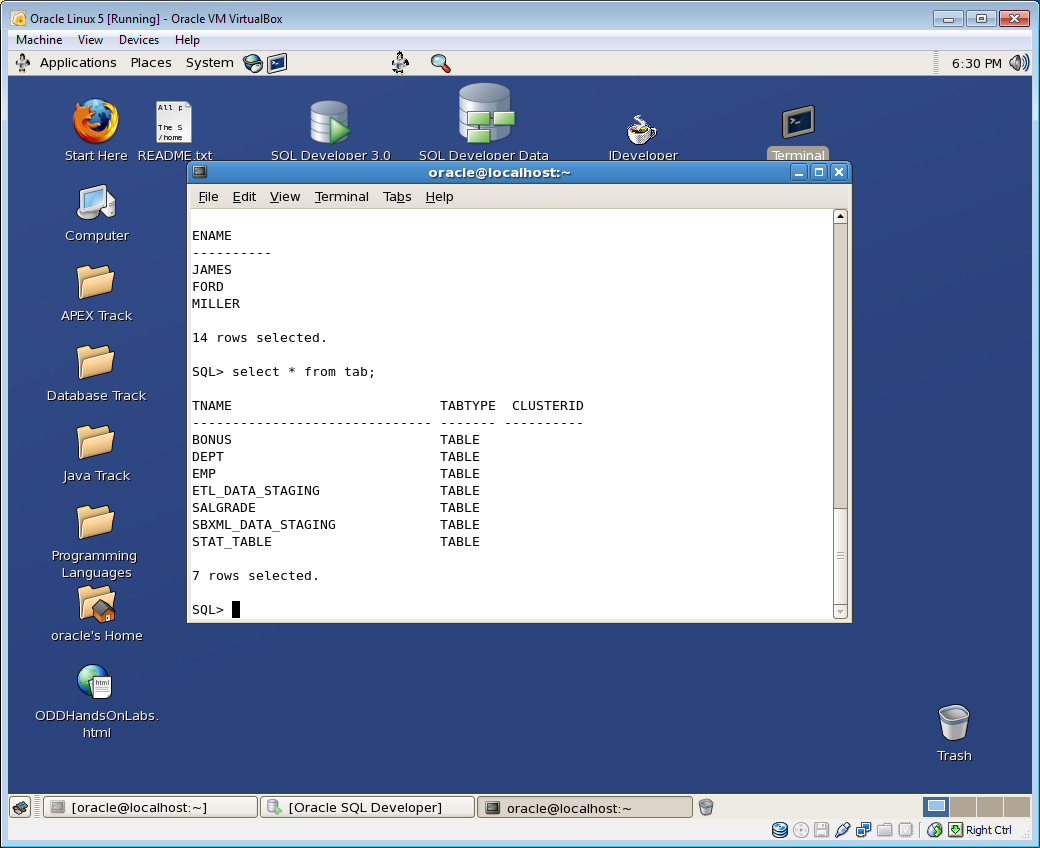Toggle the show desktop button in bottom panel
Screen dimensions: 1040x848
19,807
